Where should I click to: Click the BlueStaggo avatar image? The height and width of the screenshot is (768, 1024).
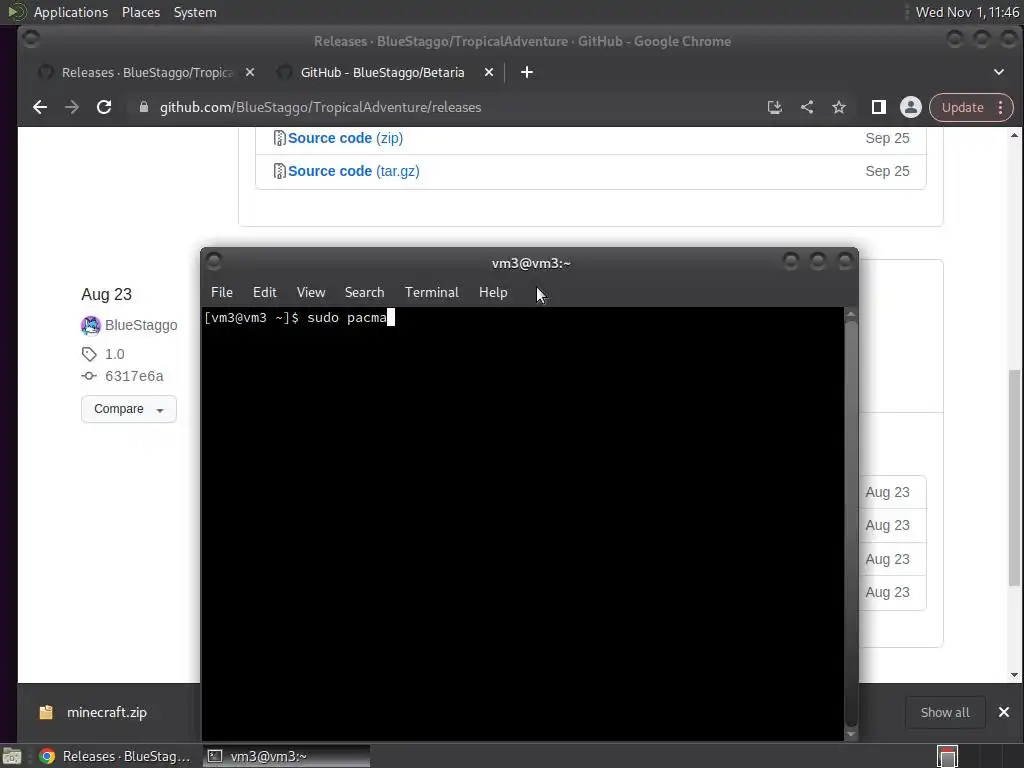91,325
